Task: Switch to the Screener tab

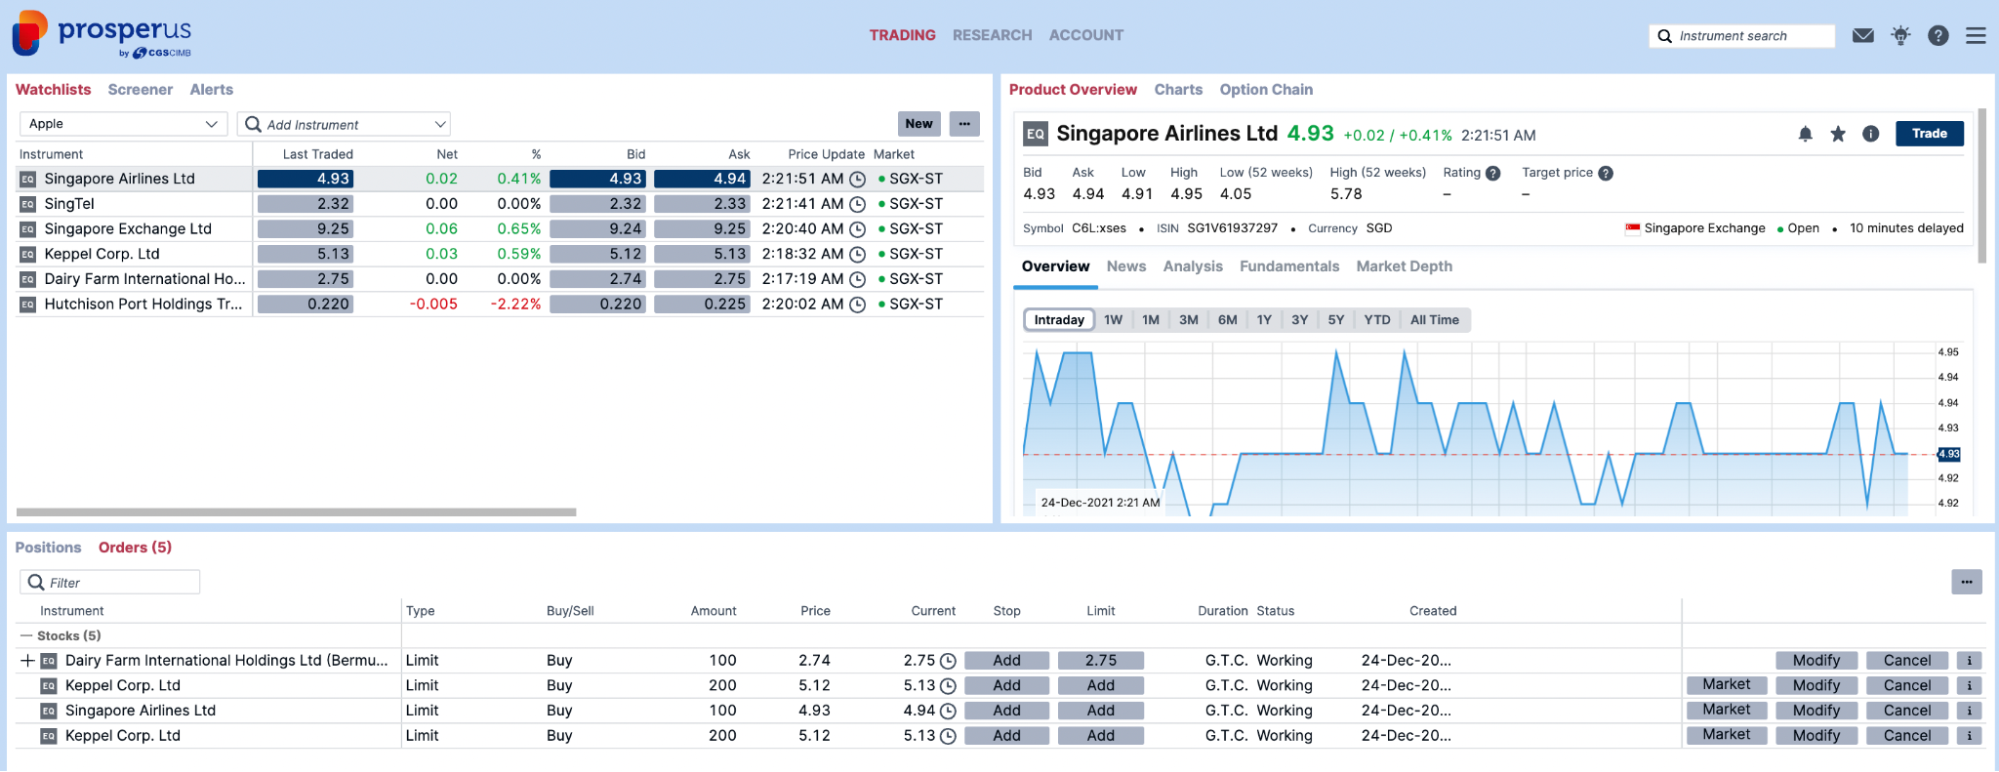Action: coord(140,90)
